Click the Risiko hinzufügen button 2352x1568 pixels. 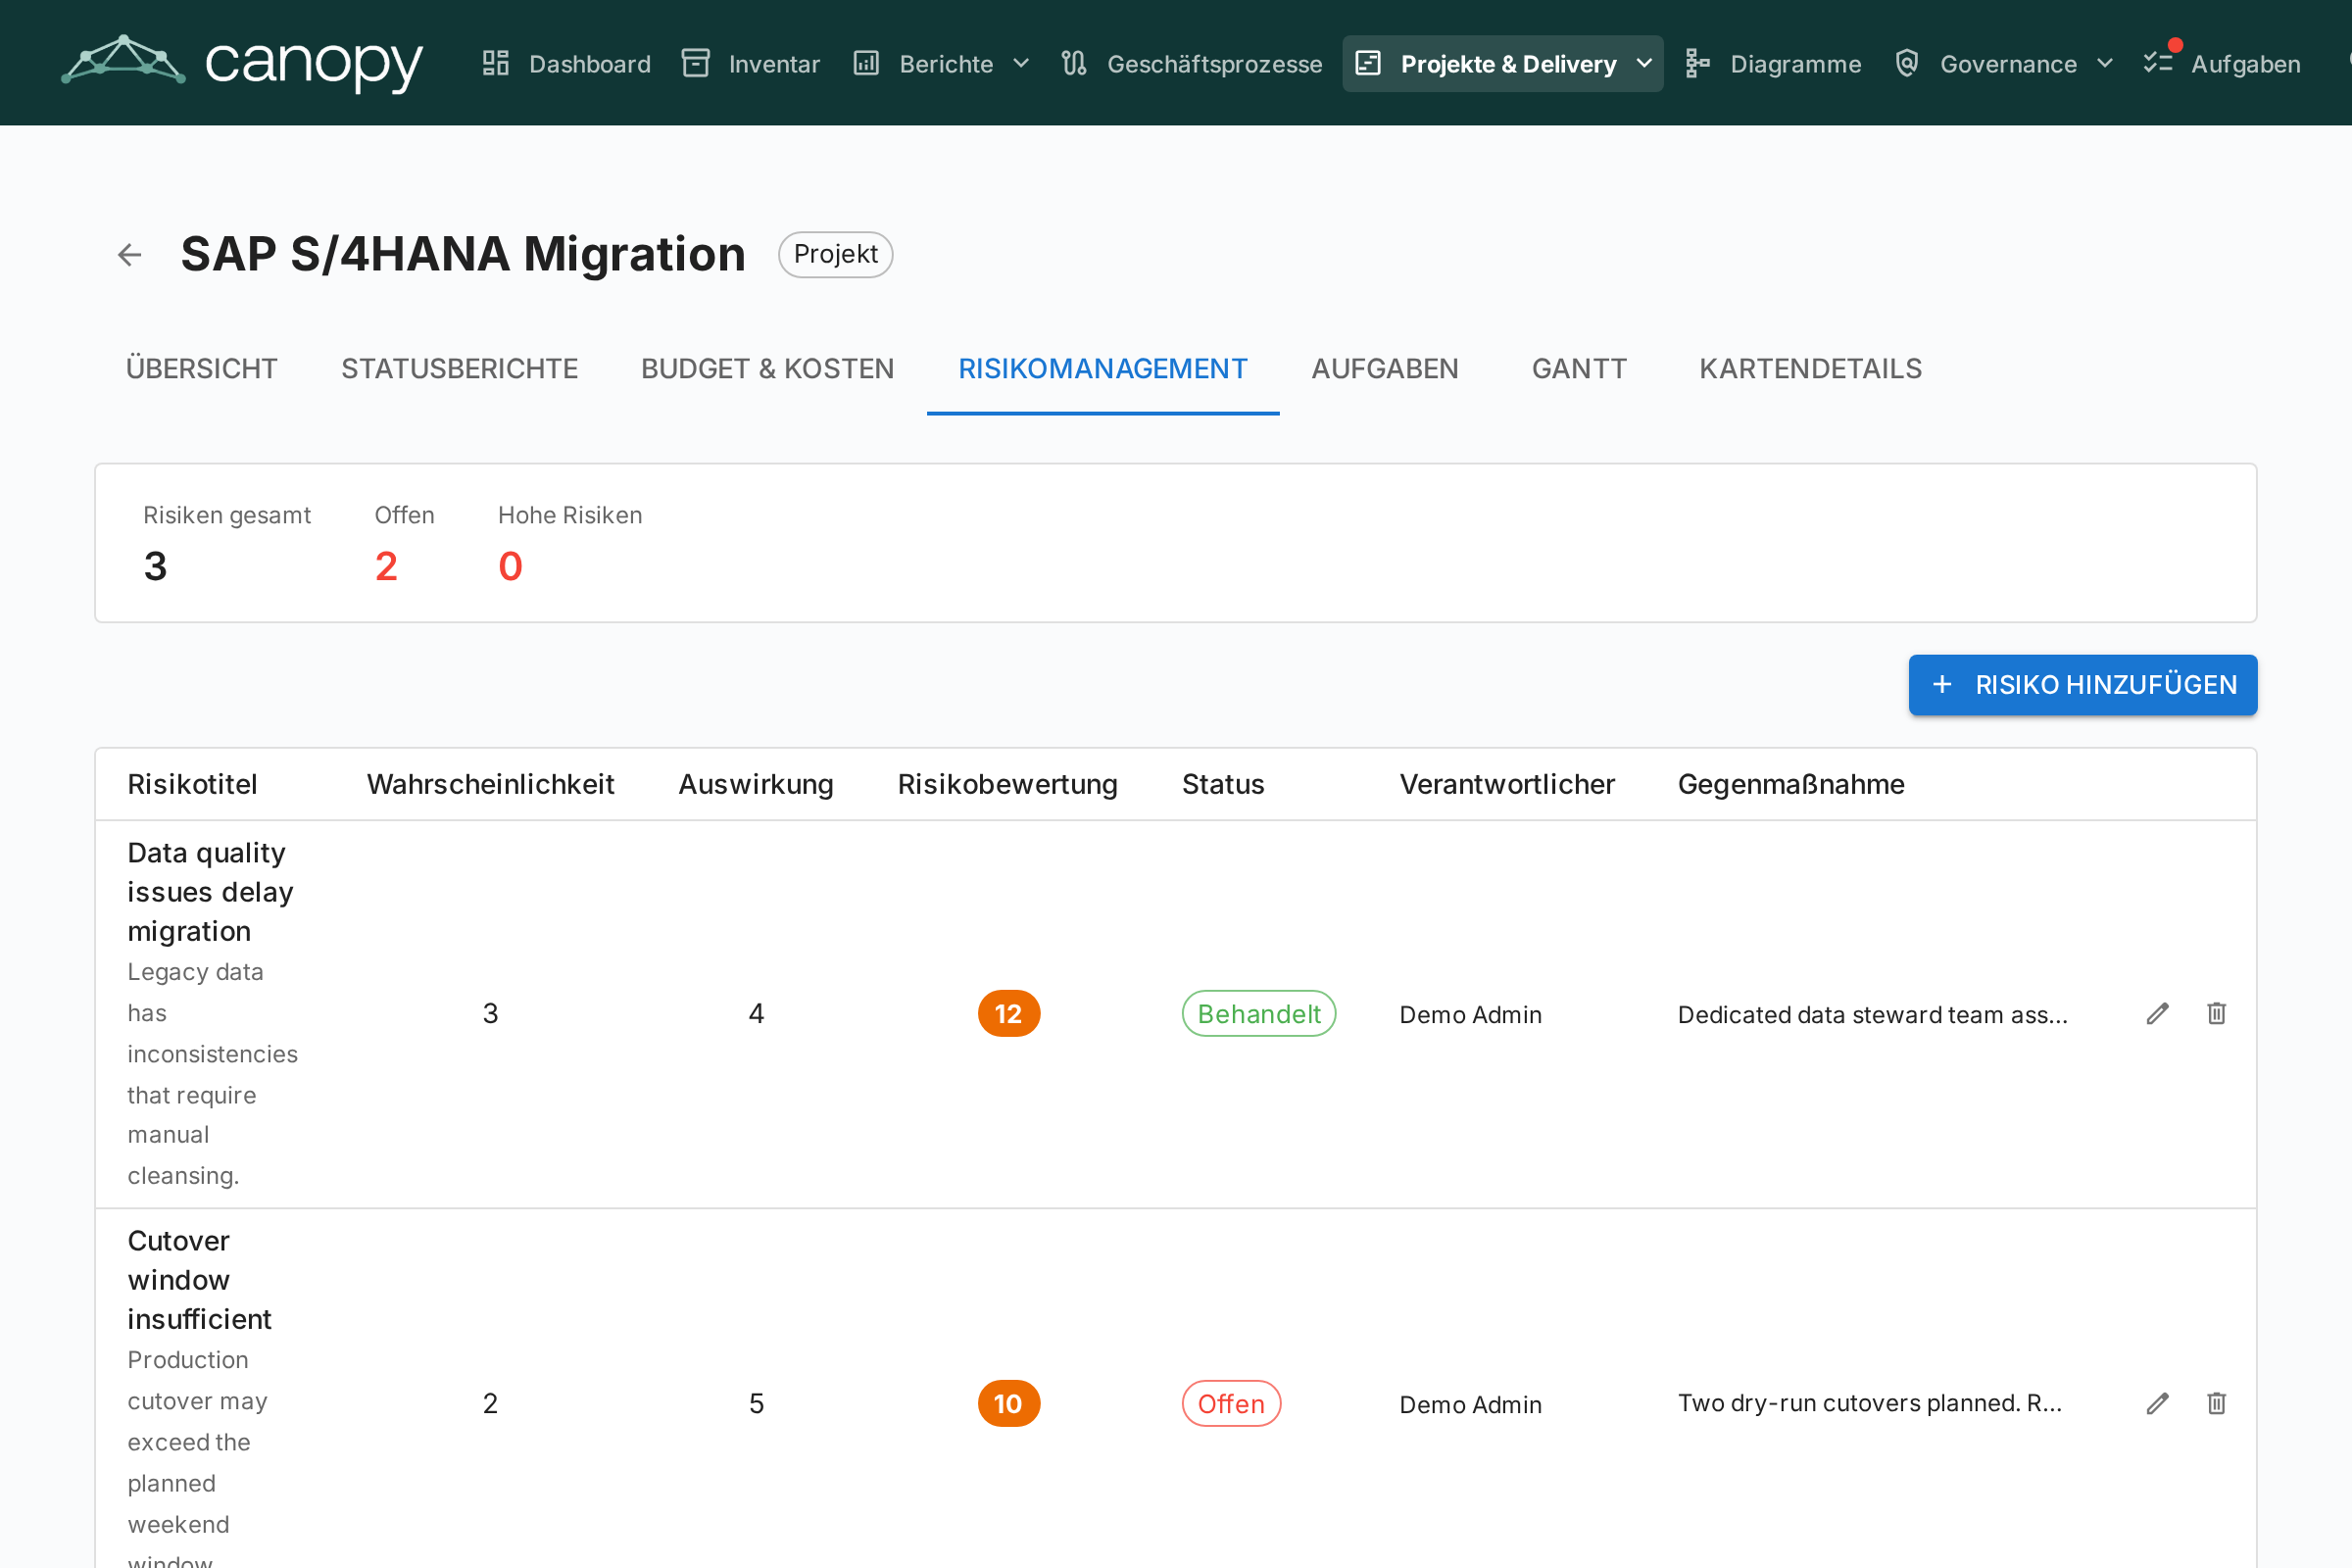(x=2083, y=685)
